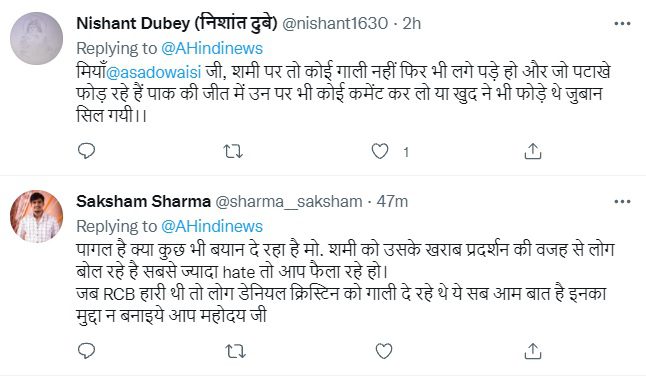Open more options for Nishant Dubey's tweet

622,23
